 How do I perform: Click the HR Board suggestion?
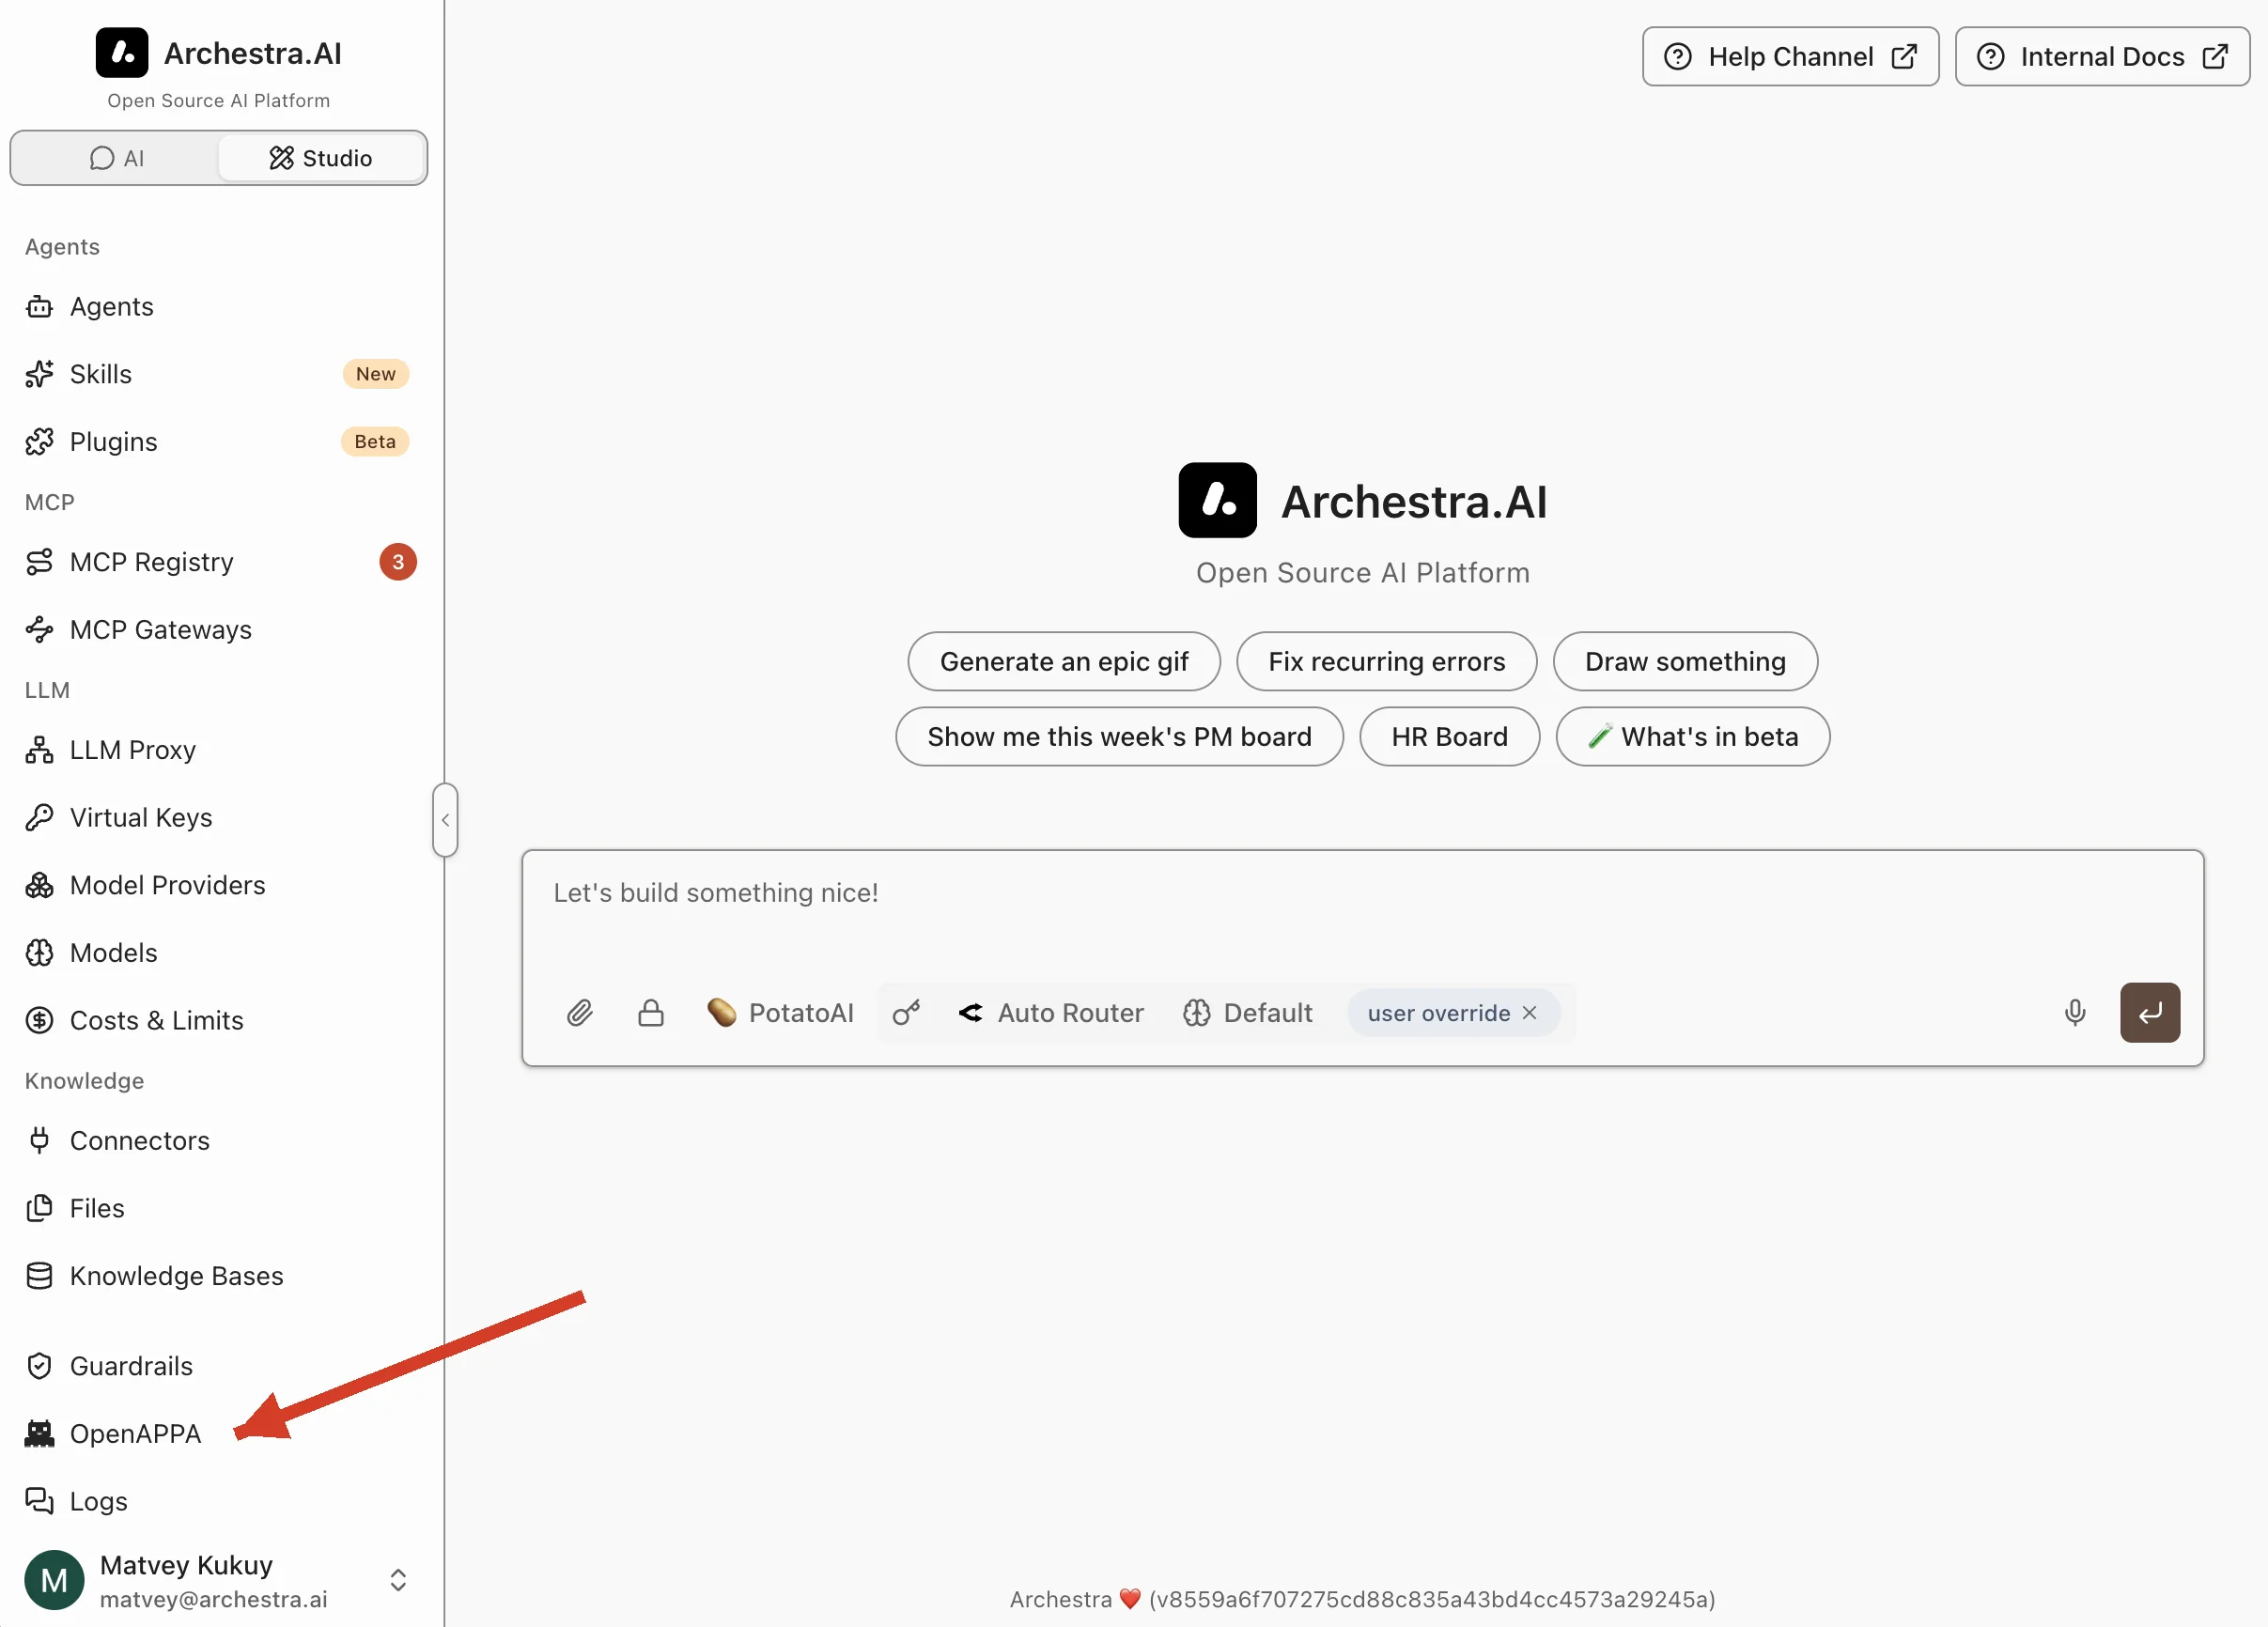(1449, 737)
